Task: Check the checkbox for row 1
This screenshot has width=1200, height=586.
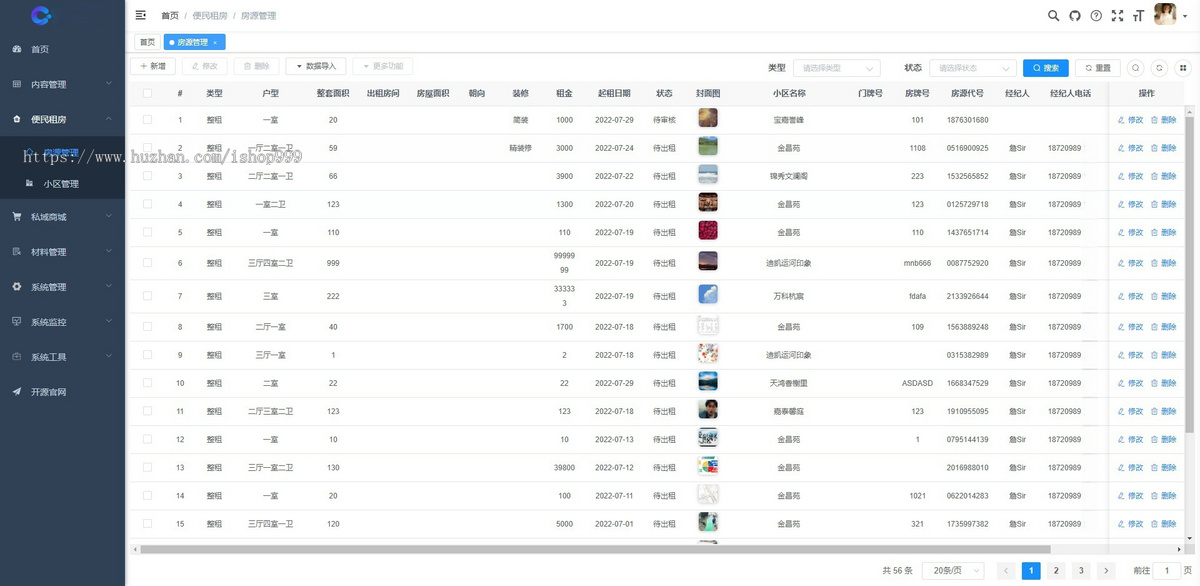Action: (148, 120)
